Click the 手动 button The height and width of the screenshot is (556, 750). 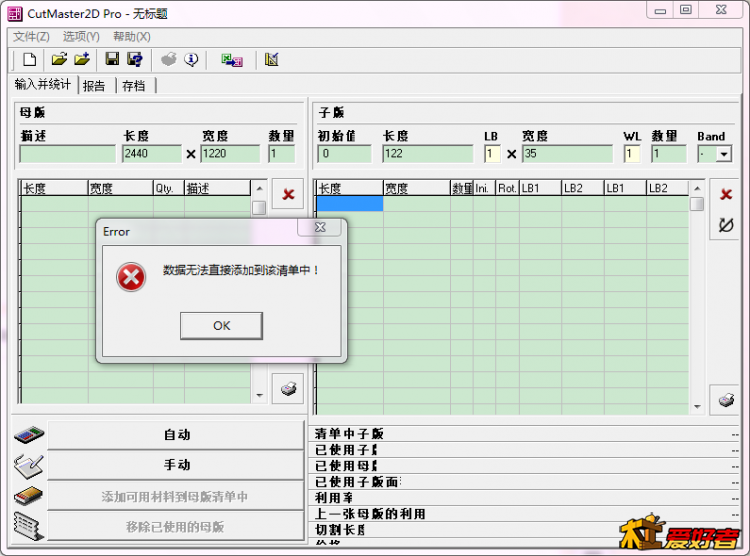click(176, 465)
